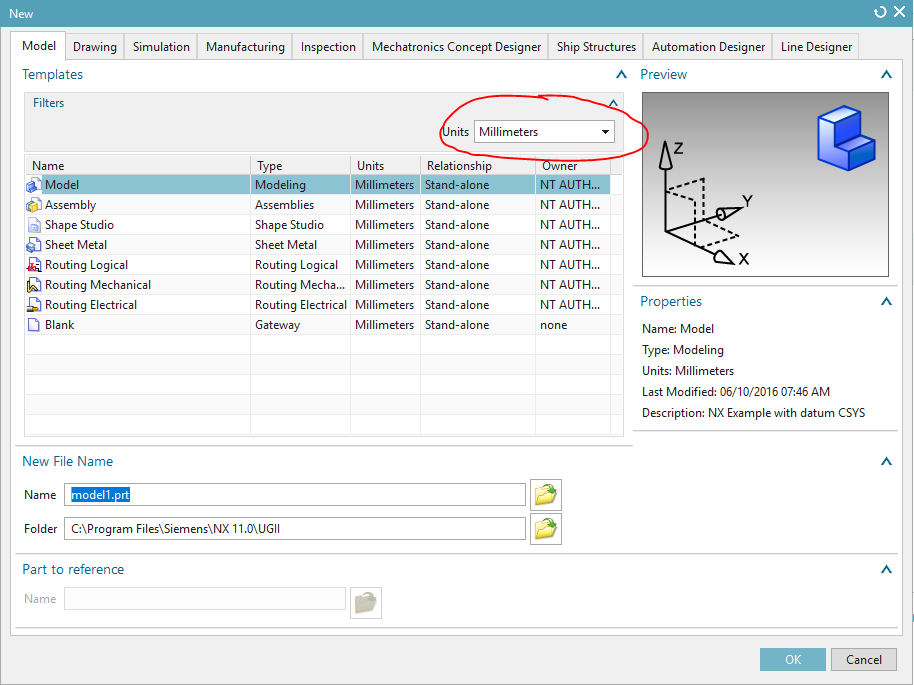
Task: Collapse the New File Name section
Action: pyautogui.click(x=885, y=462)
